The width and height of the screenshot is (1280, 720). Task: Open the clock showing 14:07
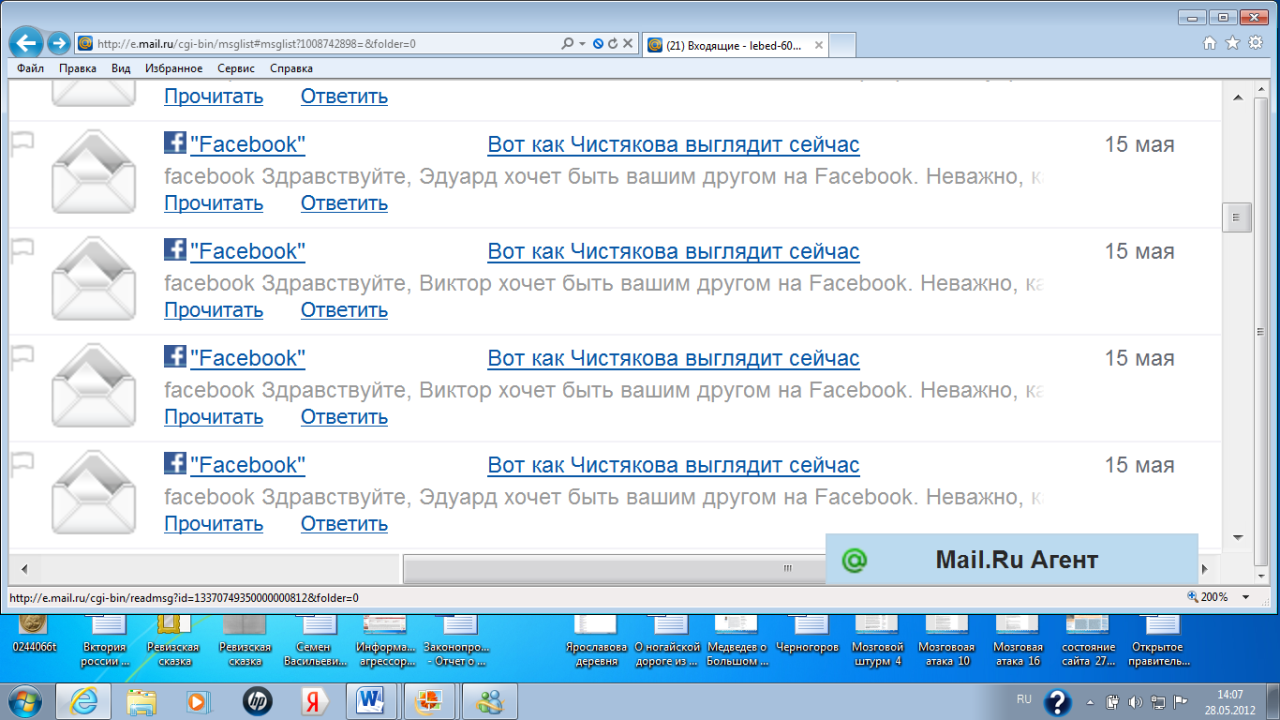pos(1230,701)
